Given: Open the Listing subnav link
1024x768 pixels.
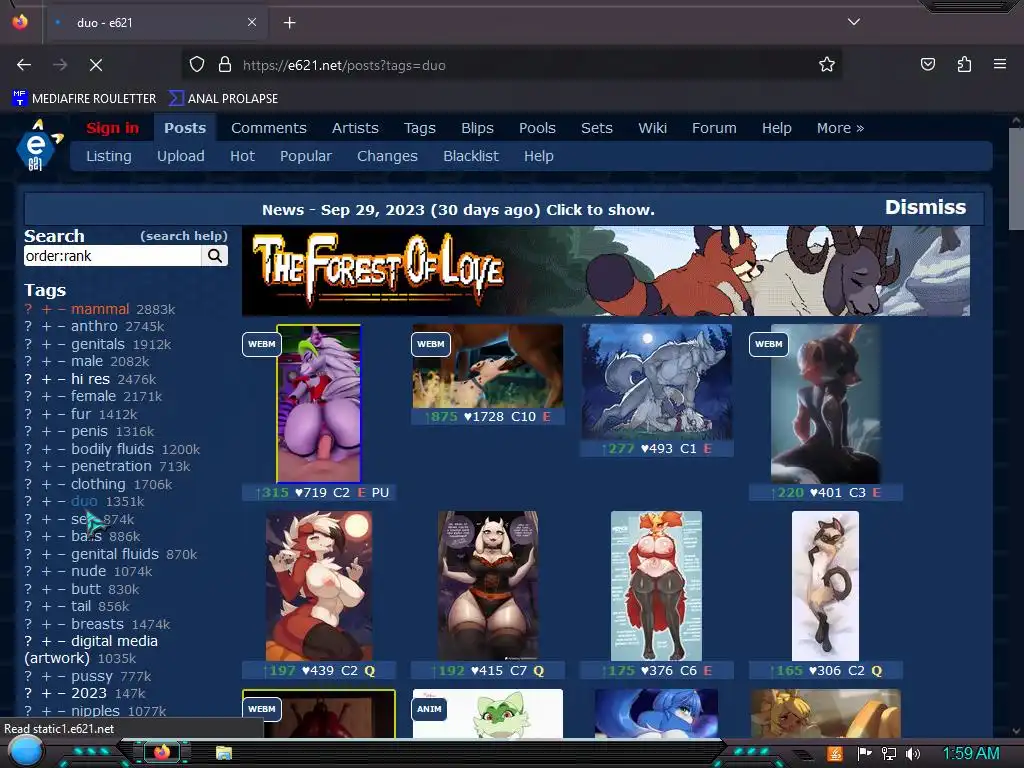Looking at the screenshot, I should point(108,156).
